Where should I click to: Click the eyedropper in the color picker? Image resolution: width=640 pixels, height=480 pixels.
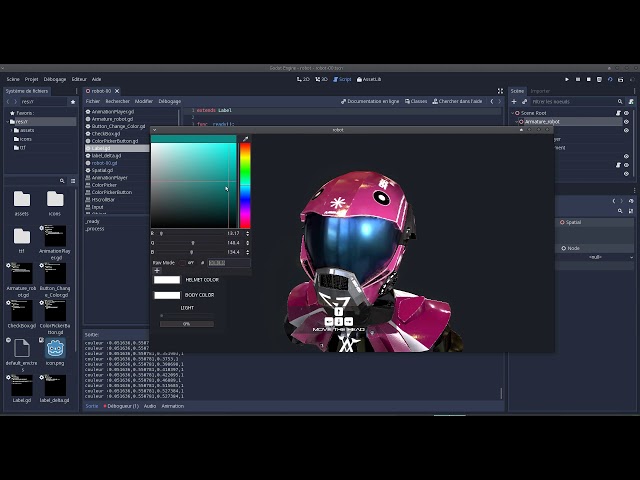[245, 139]
